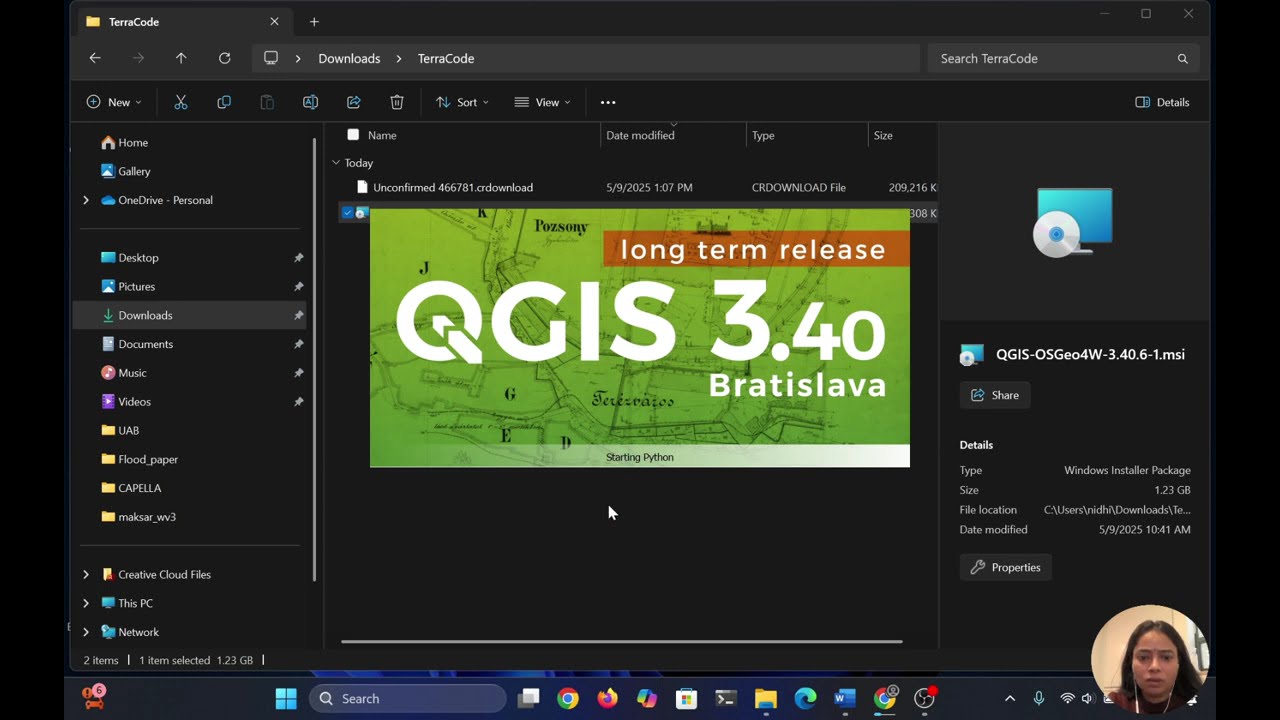Click the Wi-Fi icon in system tray
The height and width of the screenshot is (720, 1280).
click(1068, 698)
